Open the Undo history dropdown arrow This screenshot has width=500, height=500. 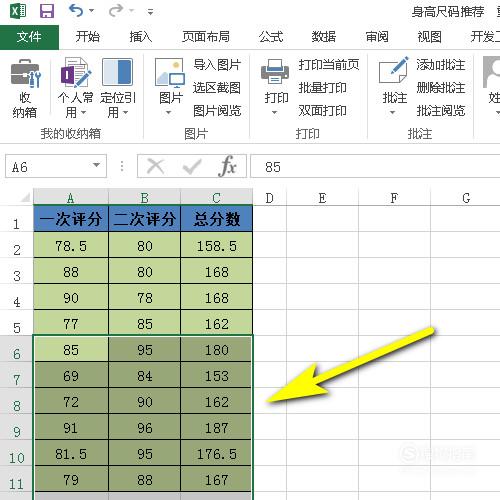click(x=91, y=11)
